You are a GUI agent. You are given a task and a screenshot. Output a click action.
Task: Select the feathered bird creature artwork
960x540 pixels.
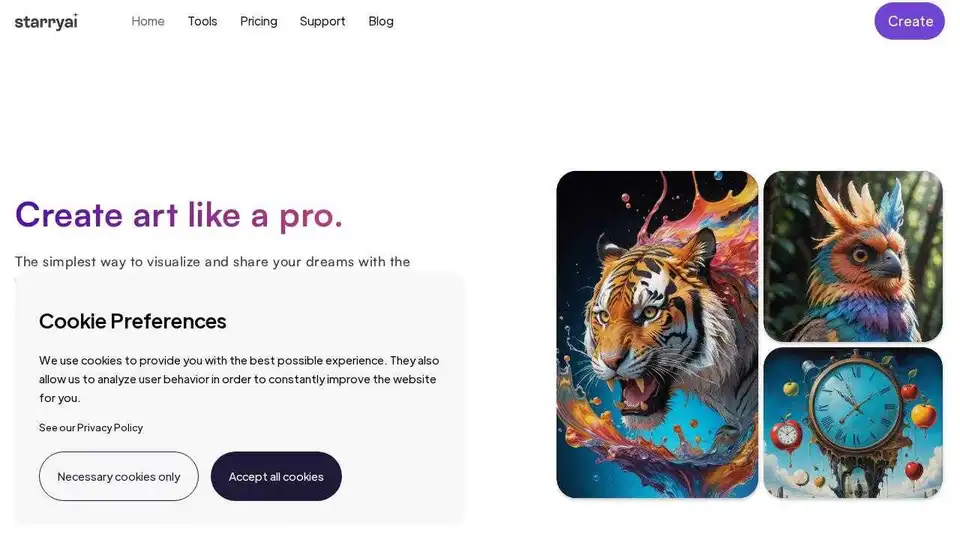(853, 256)
